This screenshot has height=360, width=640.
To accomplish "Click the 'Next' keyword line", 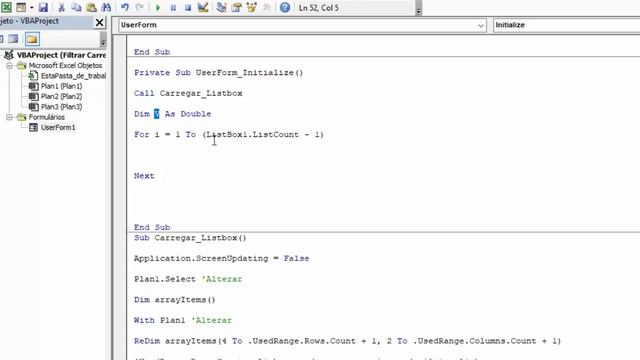I will pyautogui.click(x=144, y=176).
